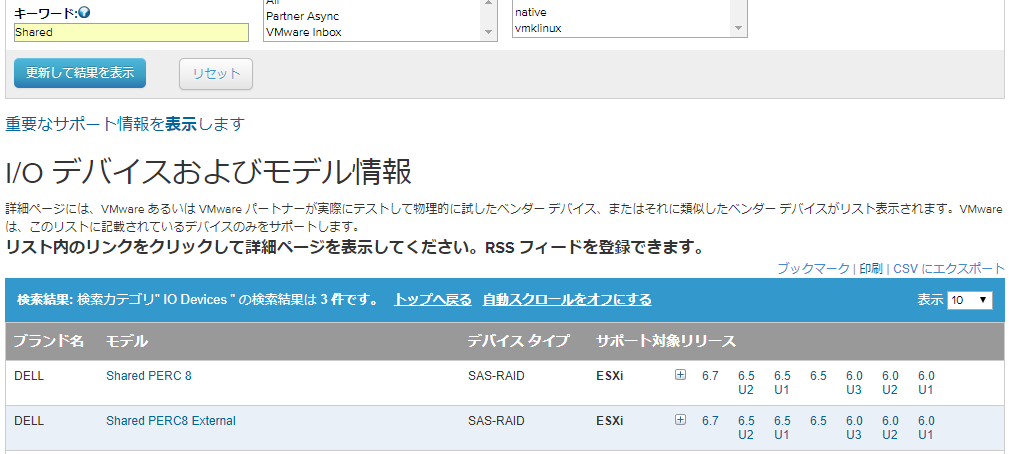Click the ブランド名 column header
The image size is (1009, 454).
click(x=49, y=341)
